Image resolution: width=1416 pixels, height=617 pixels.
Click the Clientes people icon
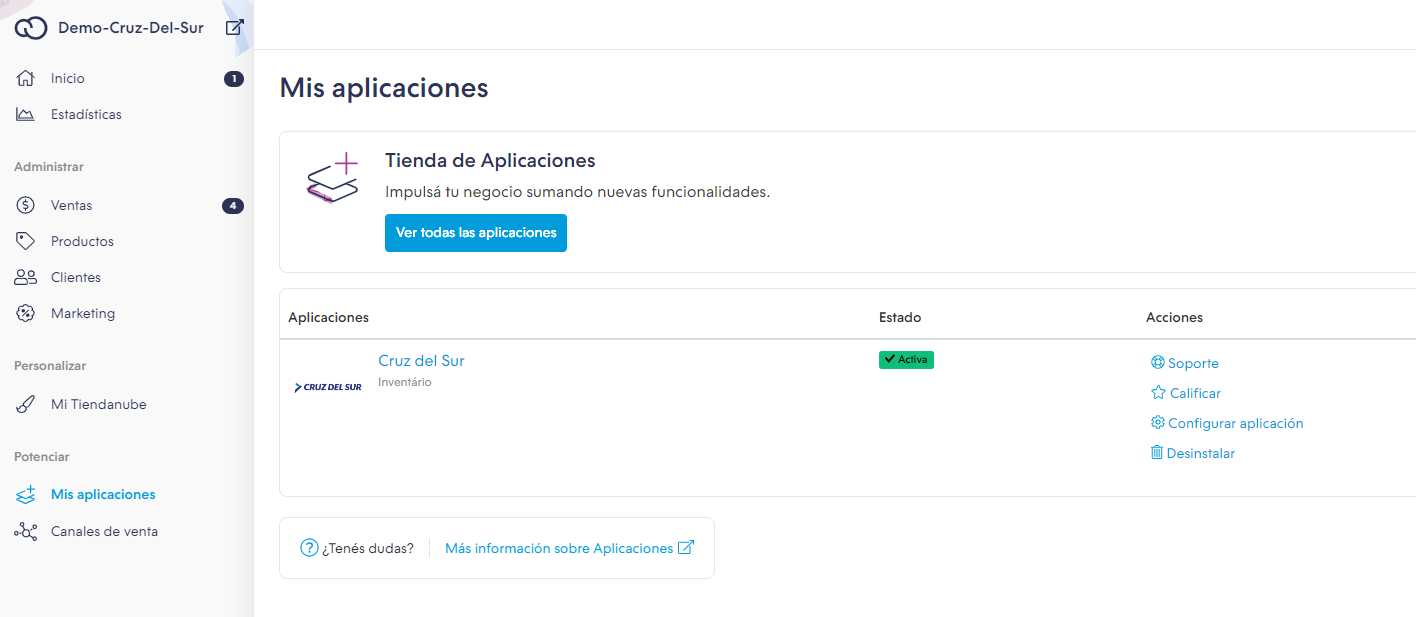[26, 277]
